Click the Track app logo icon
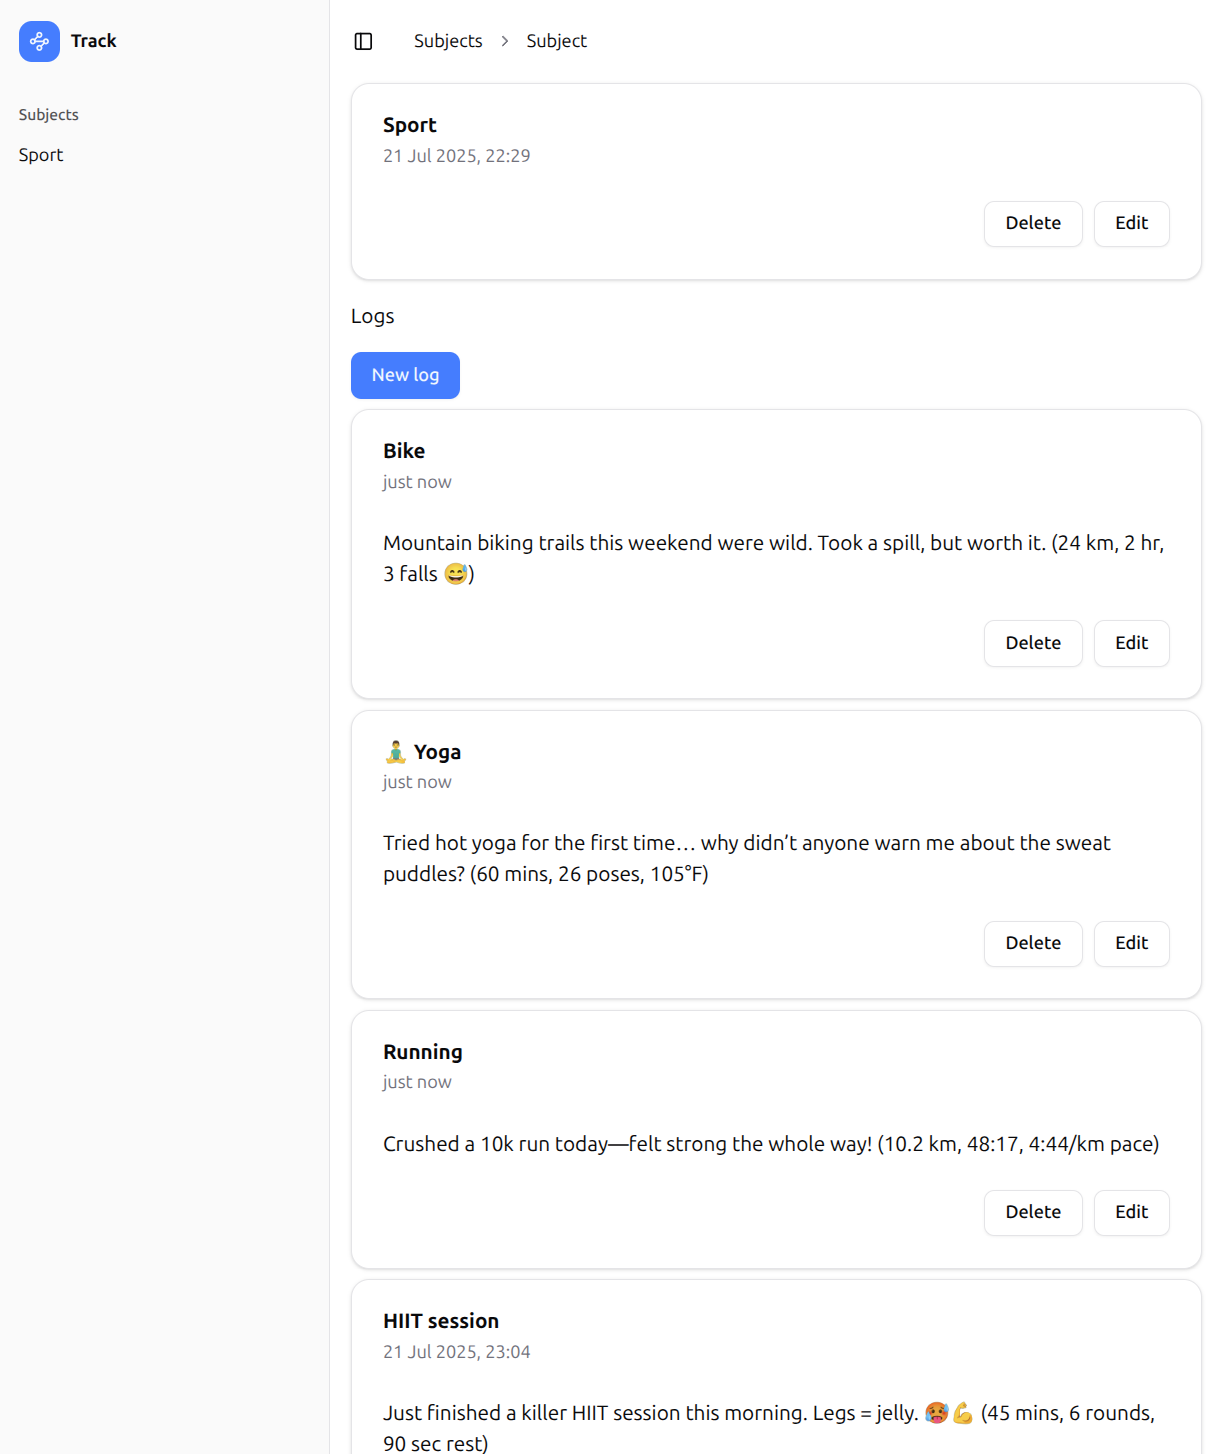The height and width of the screenshot is (1454, 1222). tap(39, 41)
